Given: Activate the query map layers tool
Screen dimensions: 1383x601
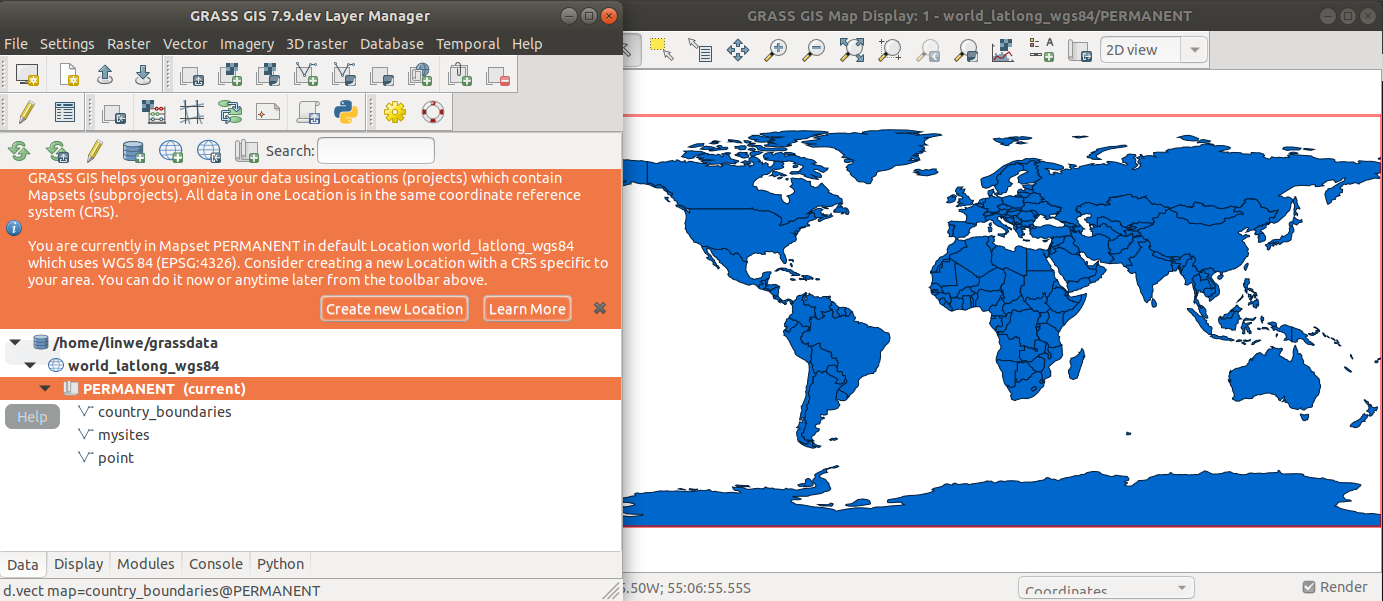Looking at the screenshot, I should (699, 49).
